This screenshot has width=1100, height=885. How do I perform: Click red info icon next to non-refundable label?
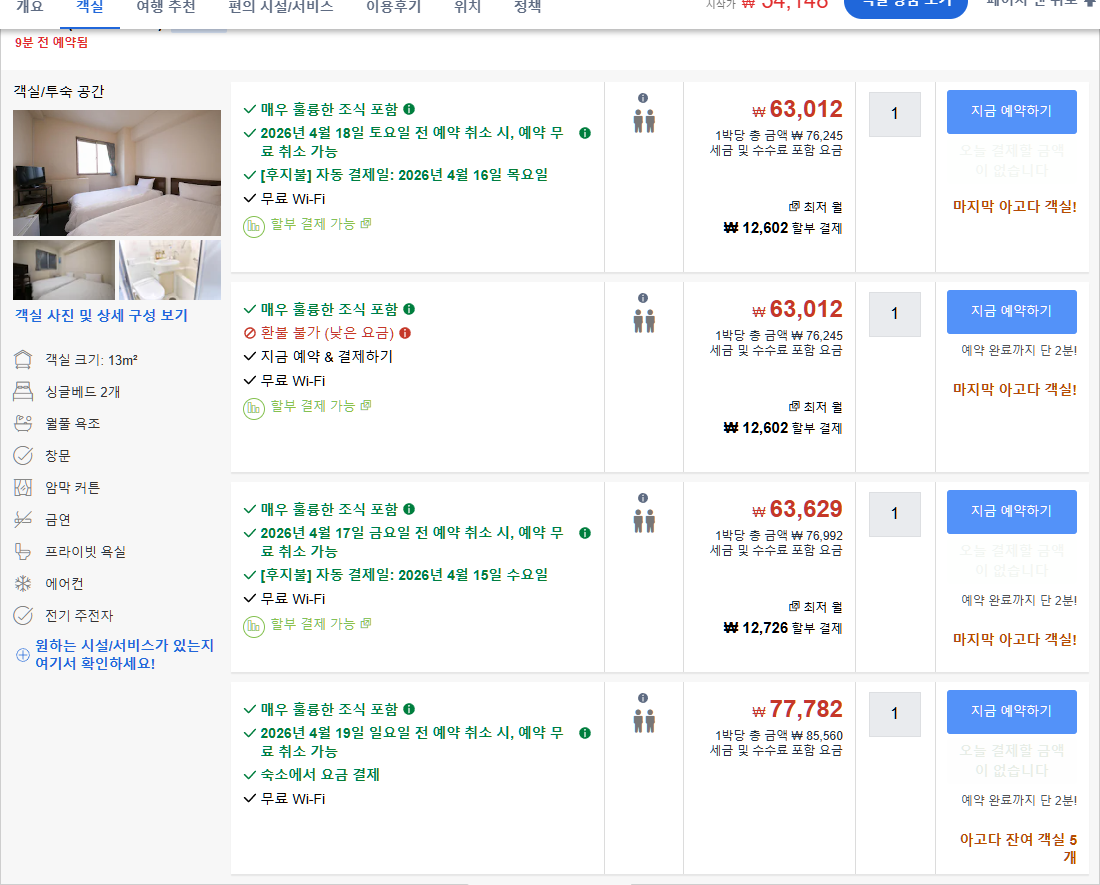[x=405, y=333]
